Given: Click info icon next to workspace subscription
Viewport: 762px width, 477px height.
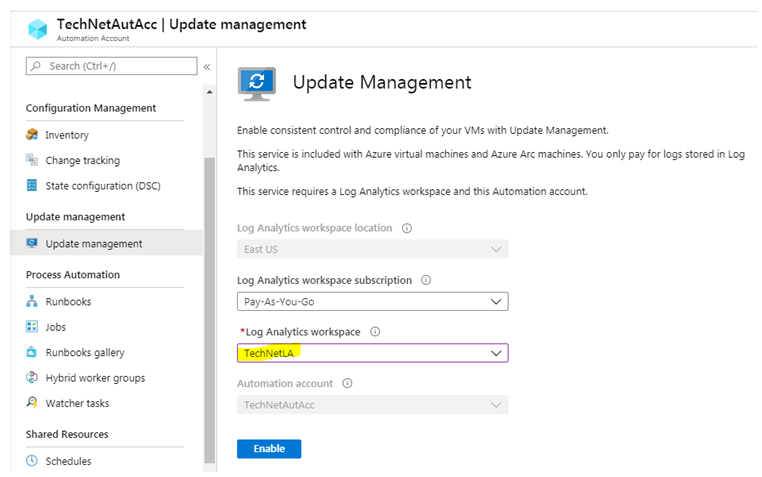Looking at the screenshot, I should [x=426, y=280].
